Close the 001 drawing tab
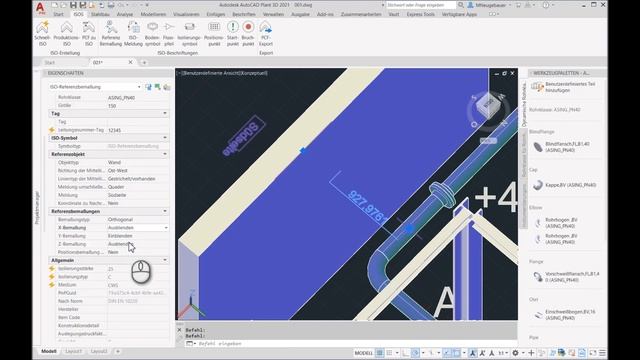Screen dimensions: 640x360 (131, 62)
